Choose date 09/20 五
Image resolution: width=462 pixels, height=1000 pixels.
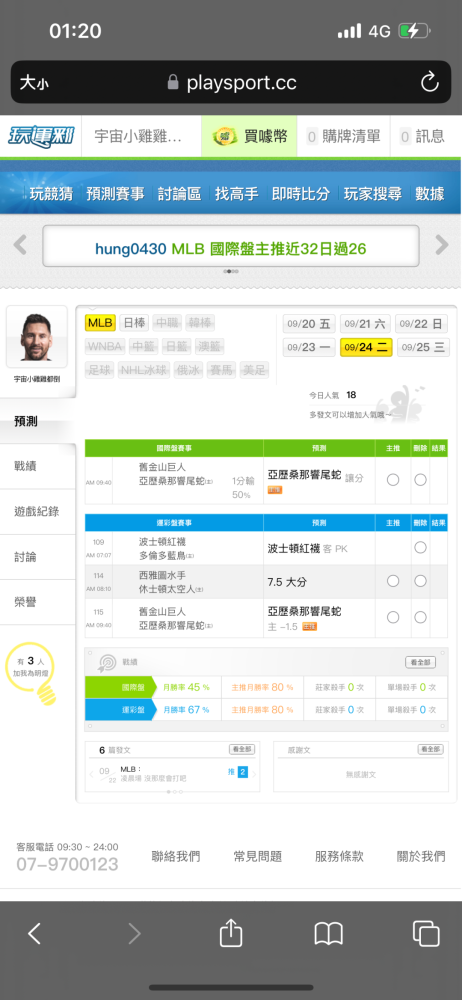tap(309, 324)
